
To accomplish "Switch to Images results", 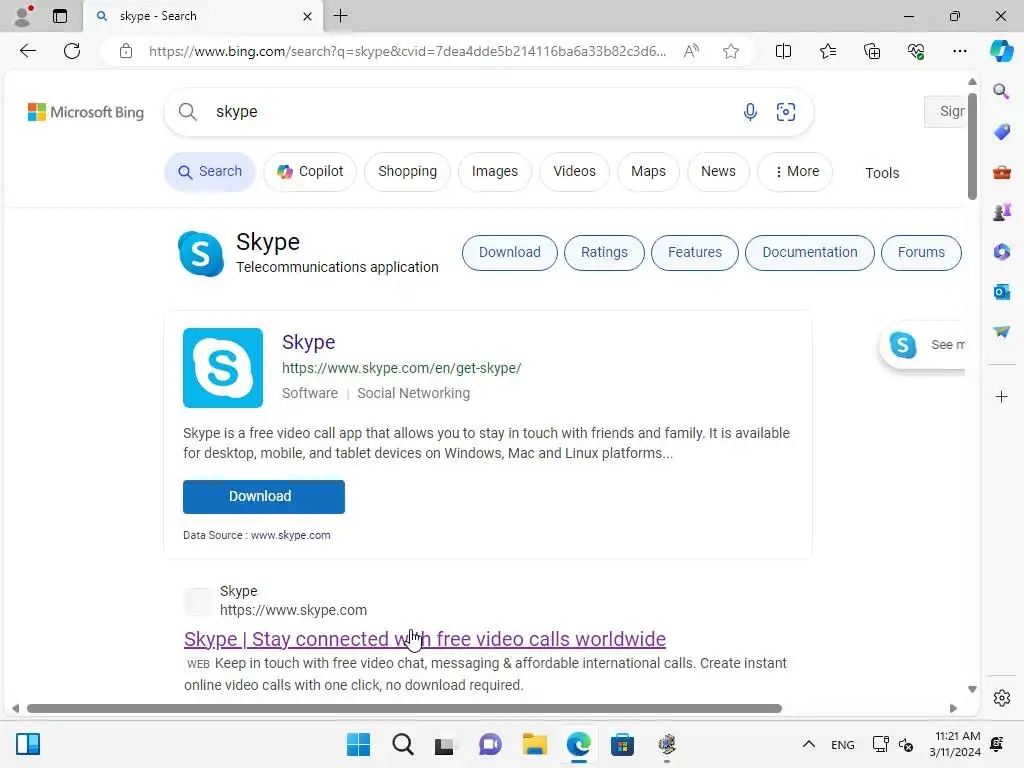I will 494,171.
